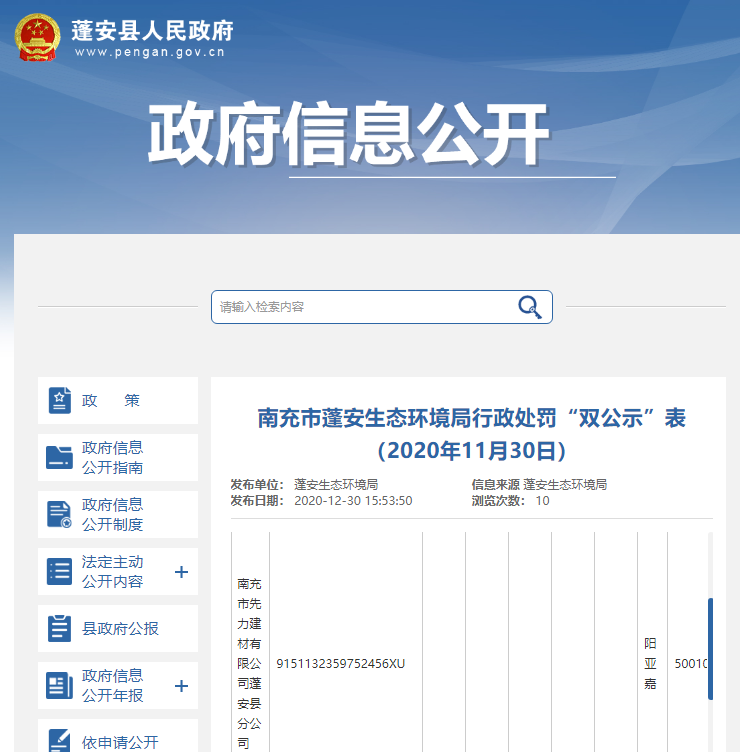The height and width of the screenshot is (752, 740).
Task: Click the code 91511323597524​56XU cell
Action: pos(341,664)
